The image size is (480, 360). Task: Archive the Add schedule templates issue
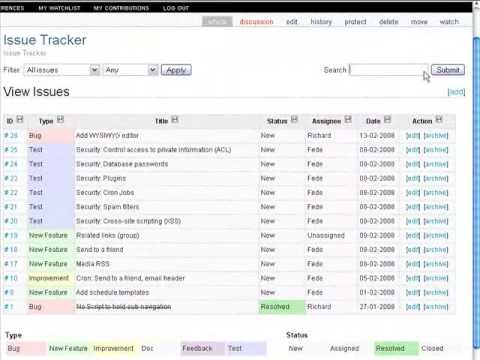coord(436,293)
